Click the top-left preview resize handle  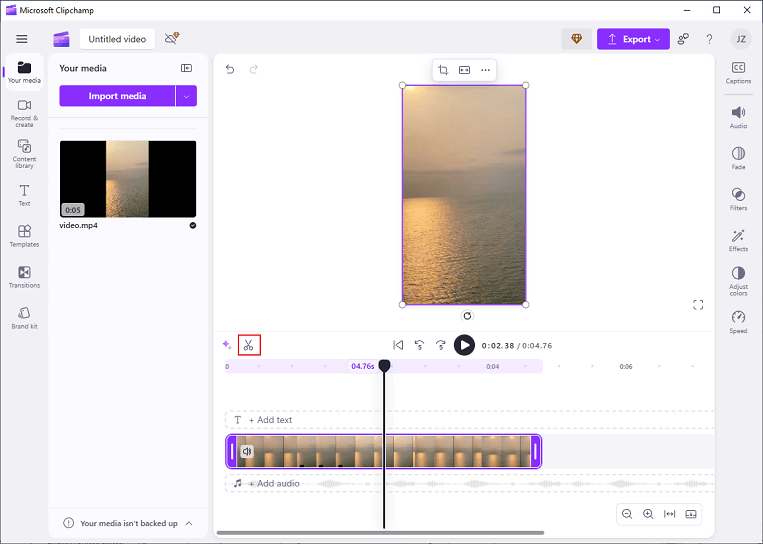[402, 85]
